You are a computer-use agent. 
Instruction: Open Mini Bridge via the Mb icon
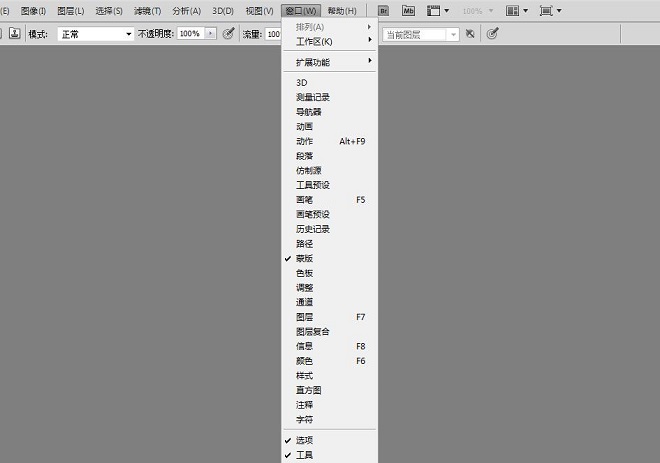pos(408,10)
